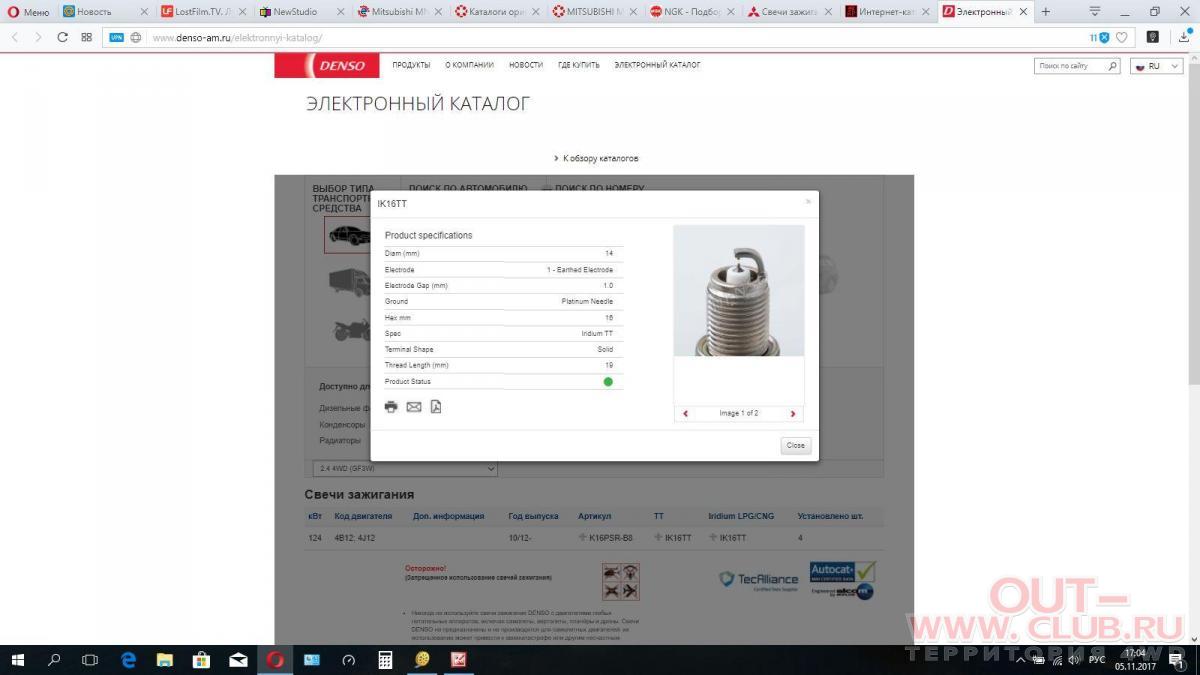Open a new browser tab
Image resolution: width=1200 pixels, height=675 pixels.
(1046, 12)
